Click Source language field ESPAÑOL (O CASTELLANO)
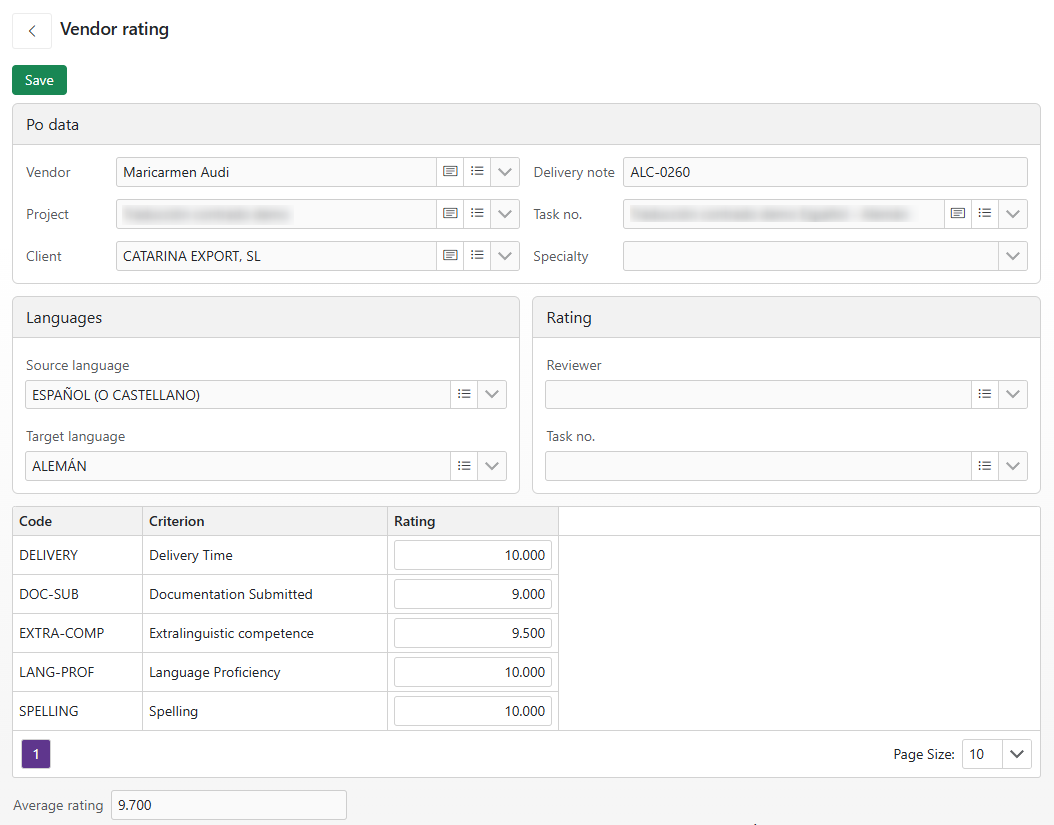This screenshot has width=1054, height=825. [237, 394]
